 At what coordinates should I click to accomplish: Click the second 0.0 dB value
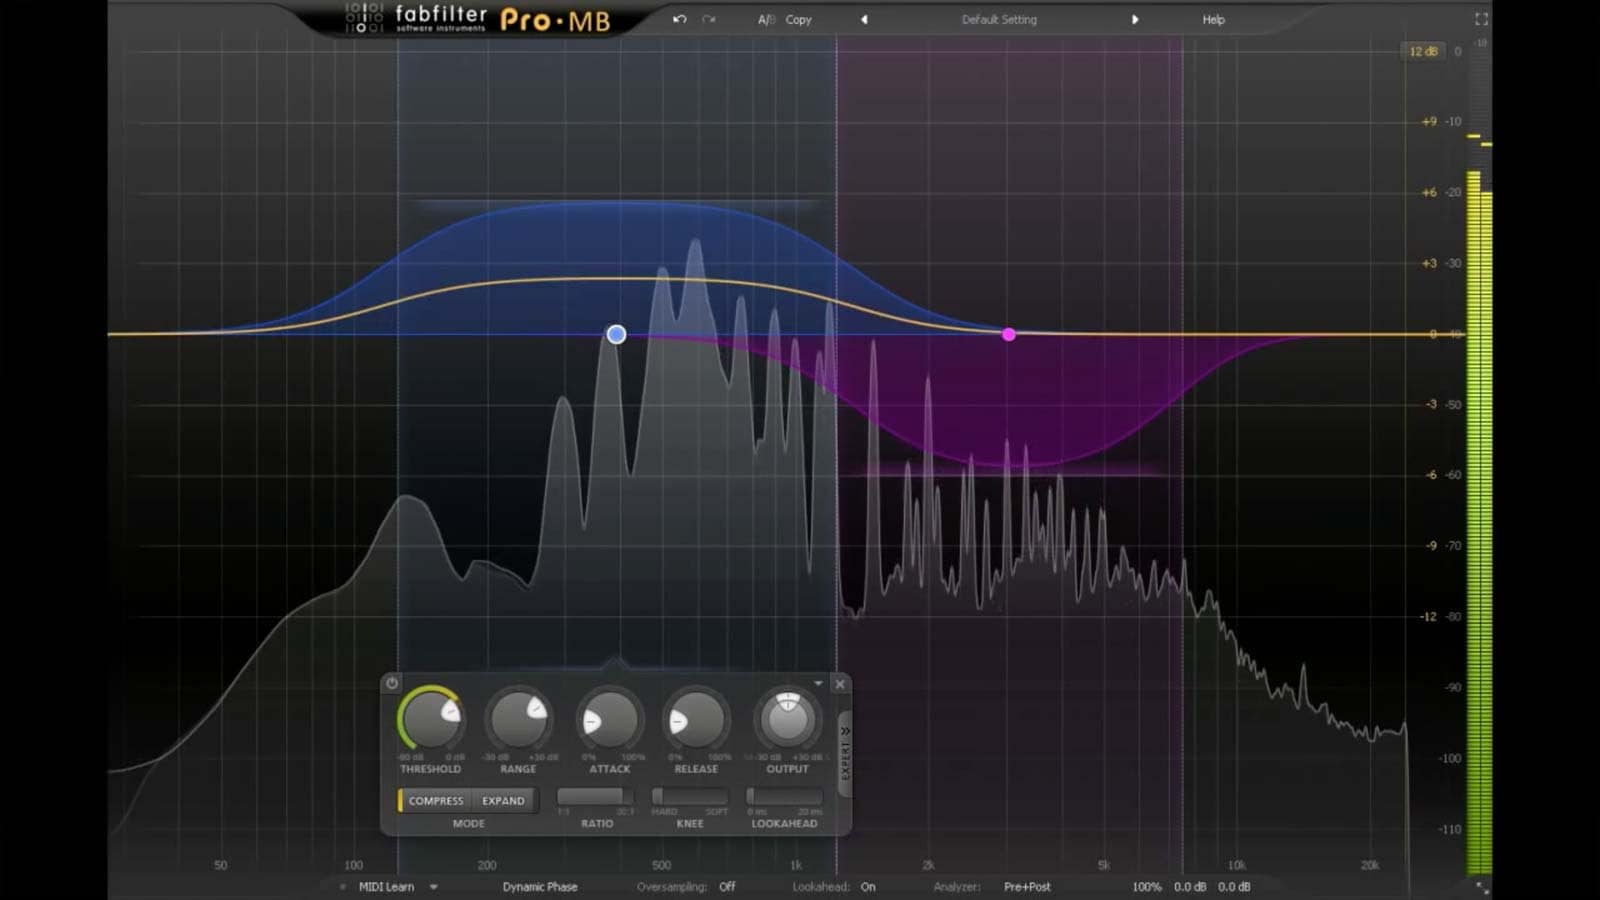1234,887
